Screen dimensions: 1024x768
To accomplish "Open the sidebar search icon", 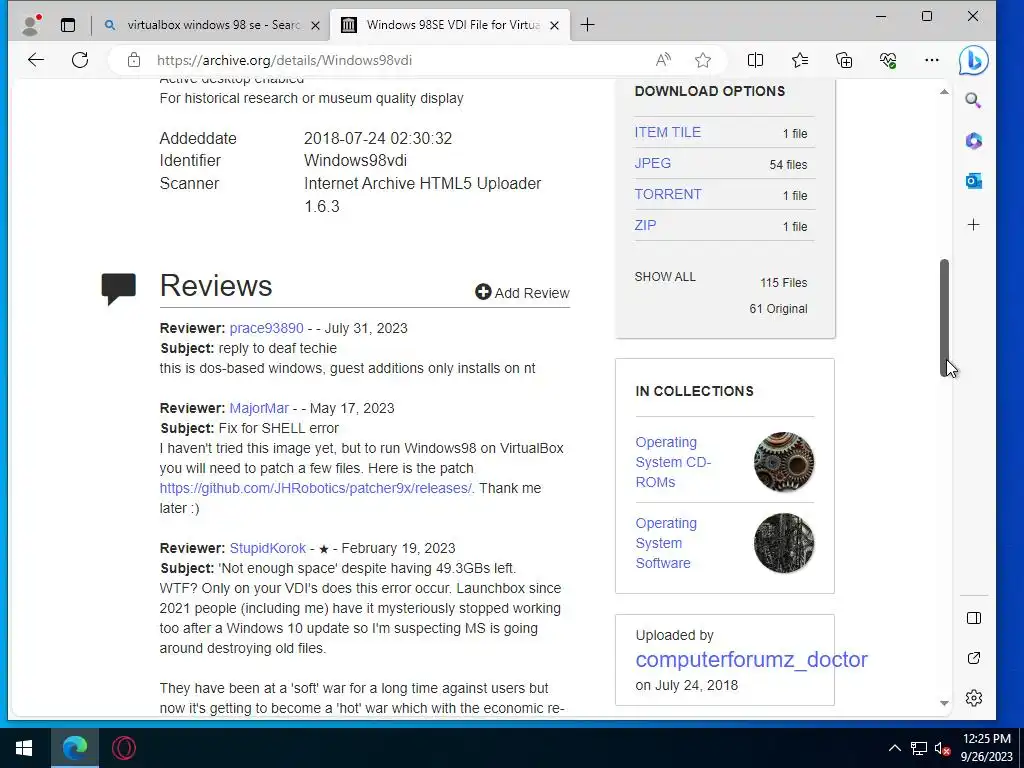I will [x=973, y=101].
